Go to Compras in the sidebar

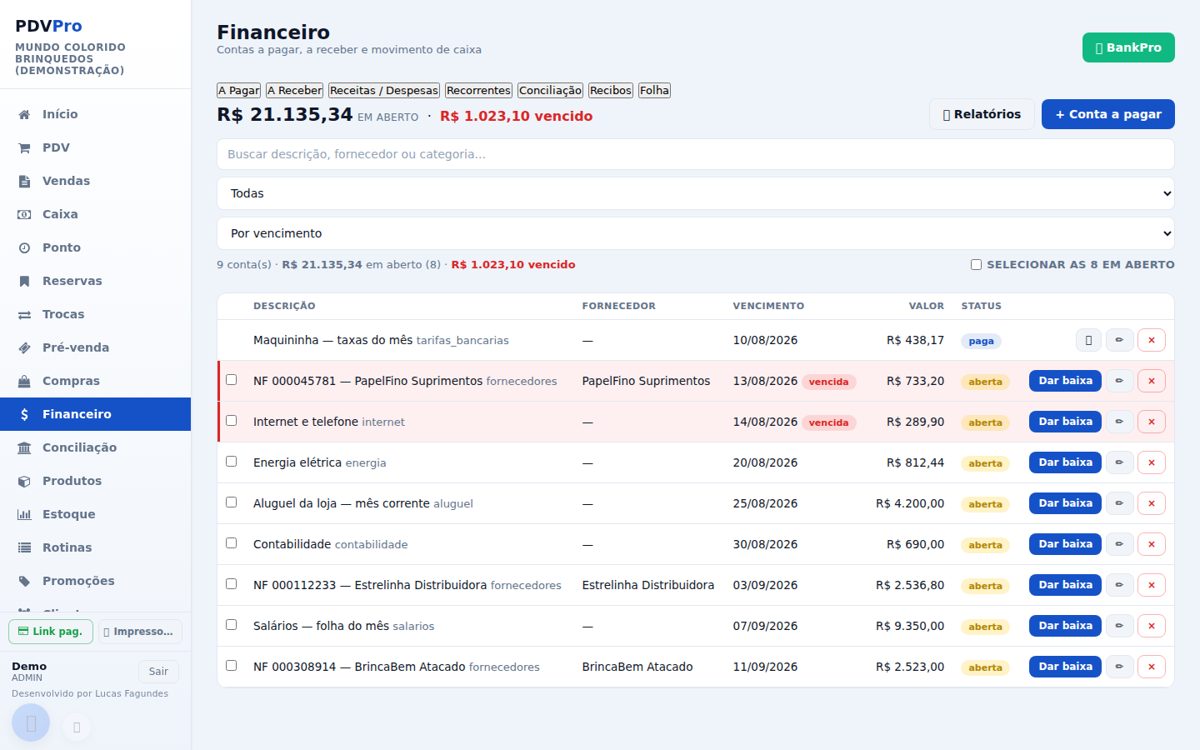[x=95, y=381]
